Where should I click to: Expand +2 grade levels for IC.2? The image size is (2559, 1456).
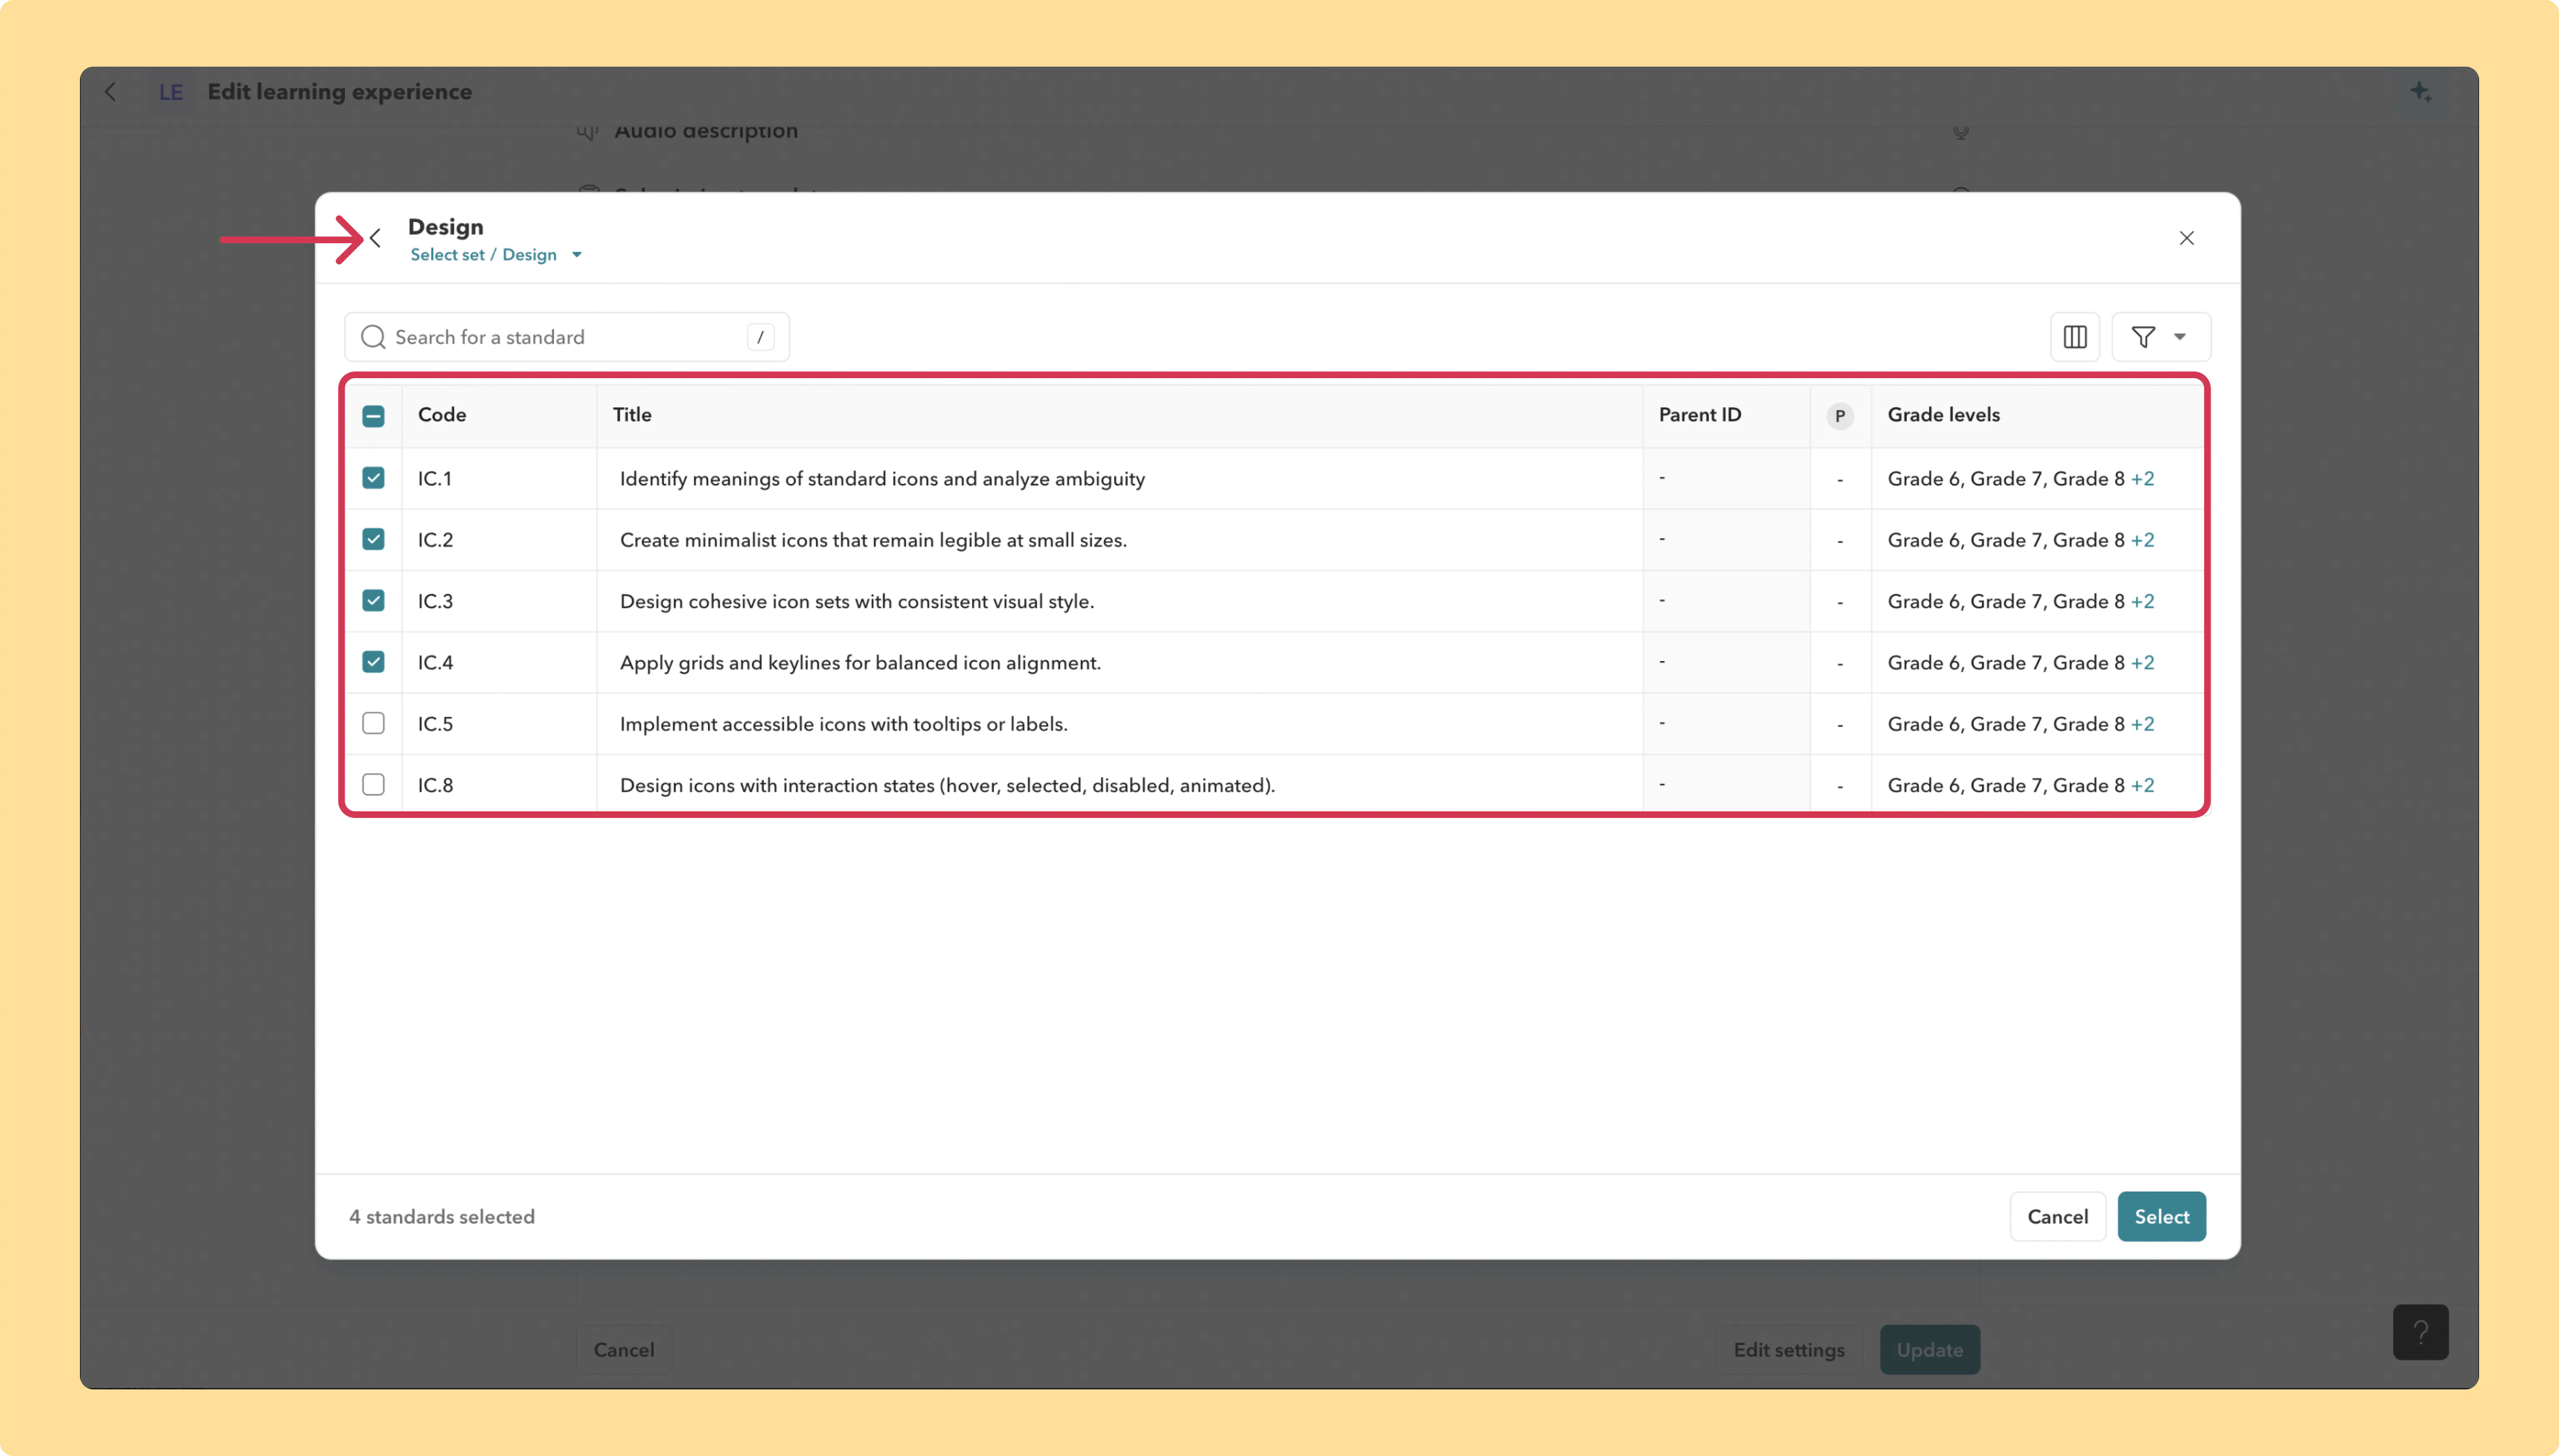[x=2142, y=540]
